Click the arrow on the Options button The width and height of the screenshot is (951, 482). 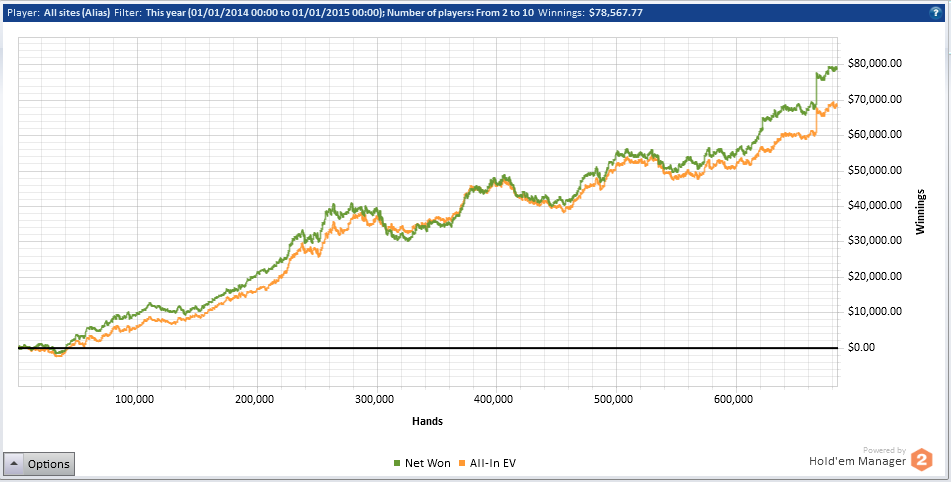click(x=14, y=464)
